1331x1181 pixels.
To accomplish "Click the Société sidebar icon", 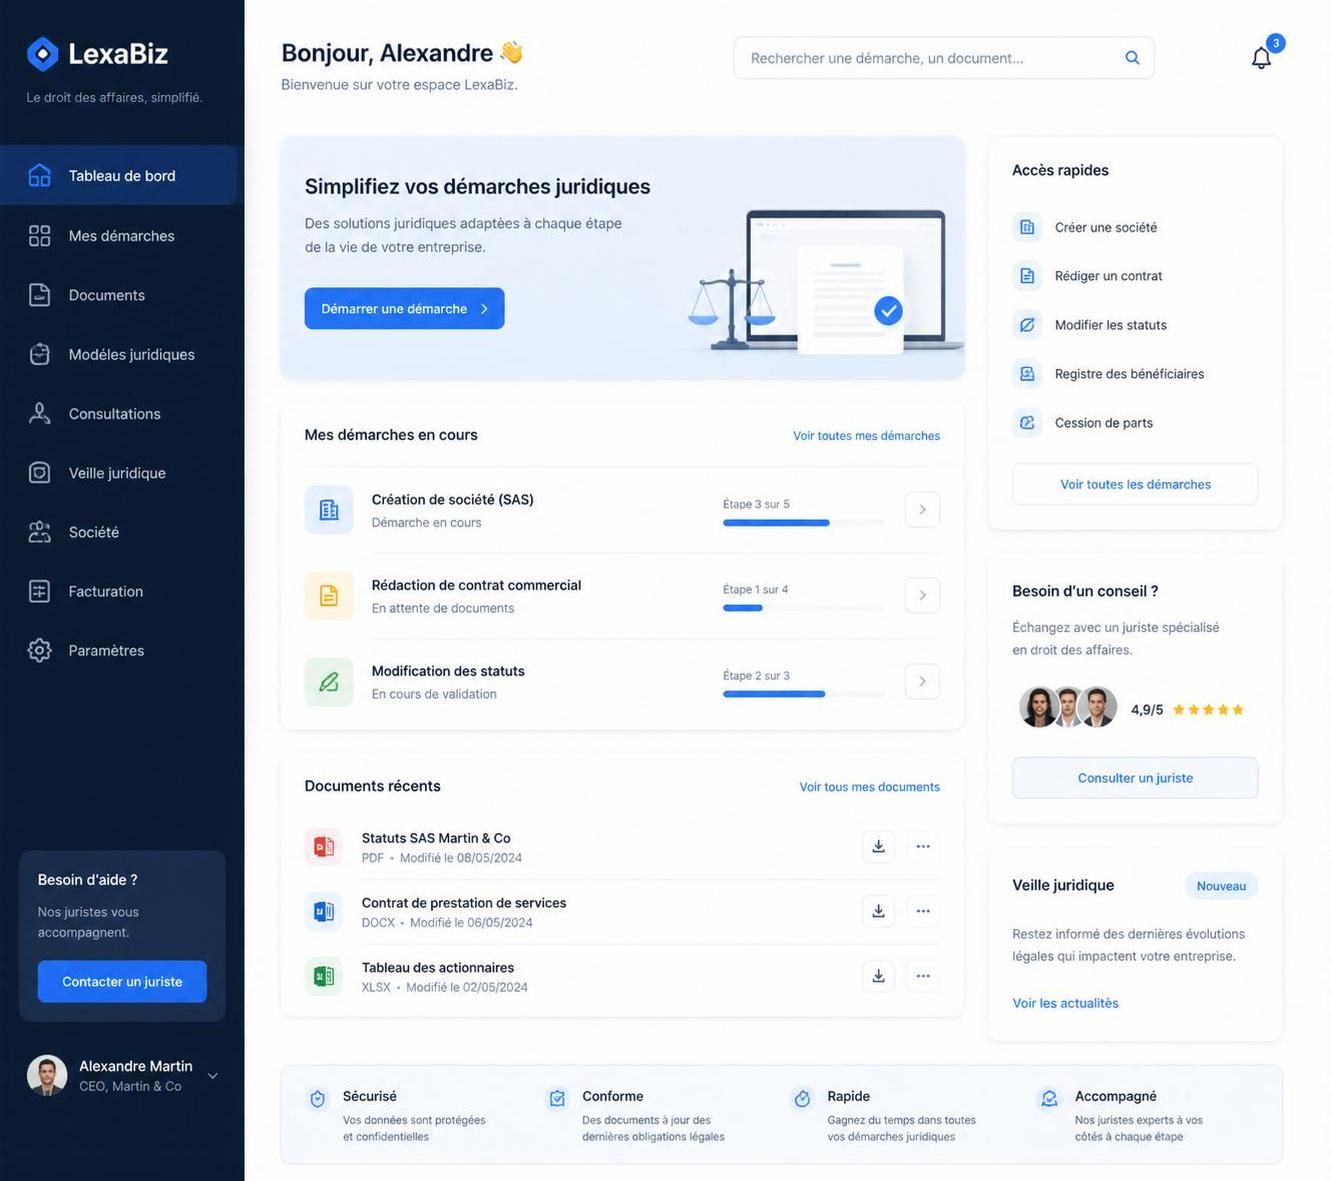I will [x=39, y=532].
